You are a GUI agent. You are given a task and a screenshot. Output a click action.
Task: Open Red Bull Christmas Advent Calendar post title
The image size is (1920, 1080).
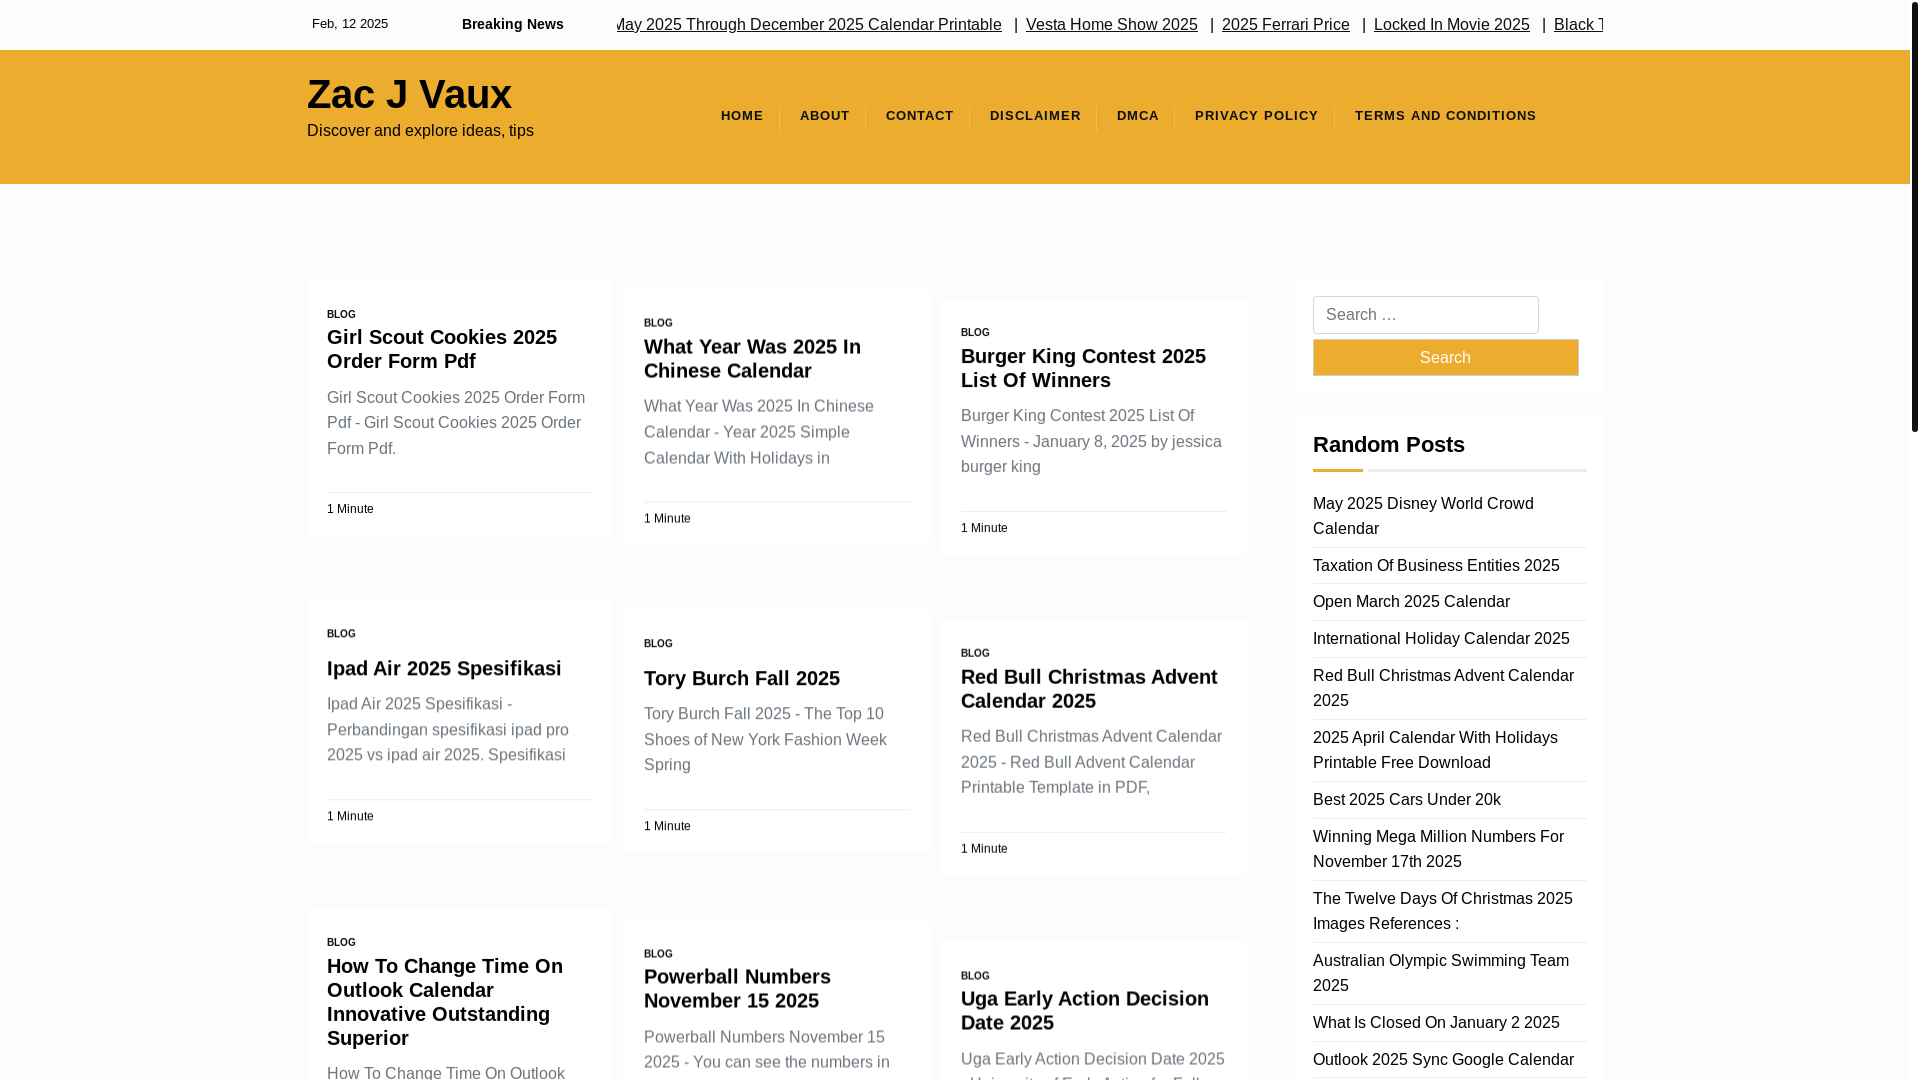1089,689
